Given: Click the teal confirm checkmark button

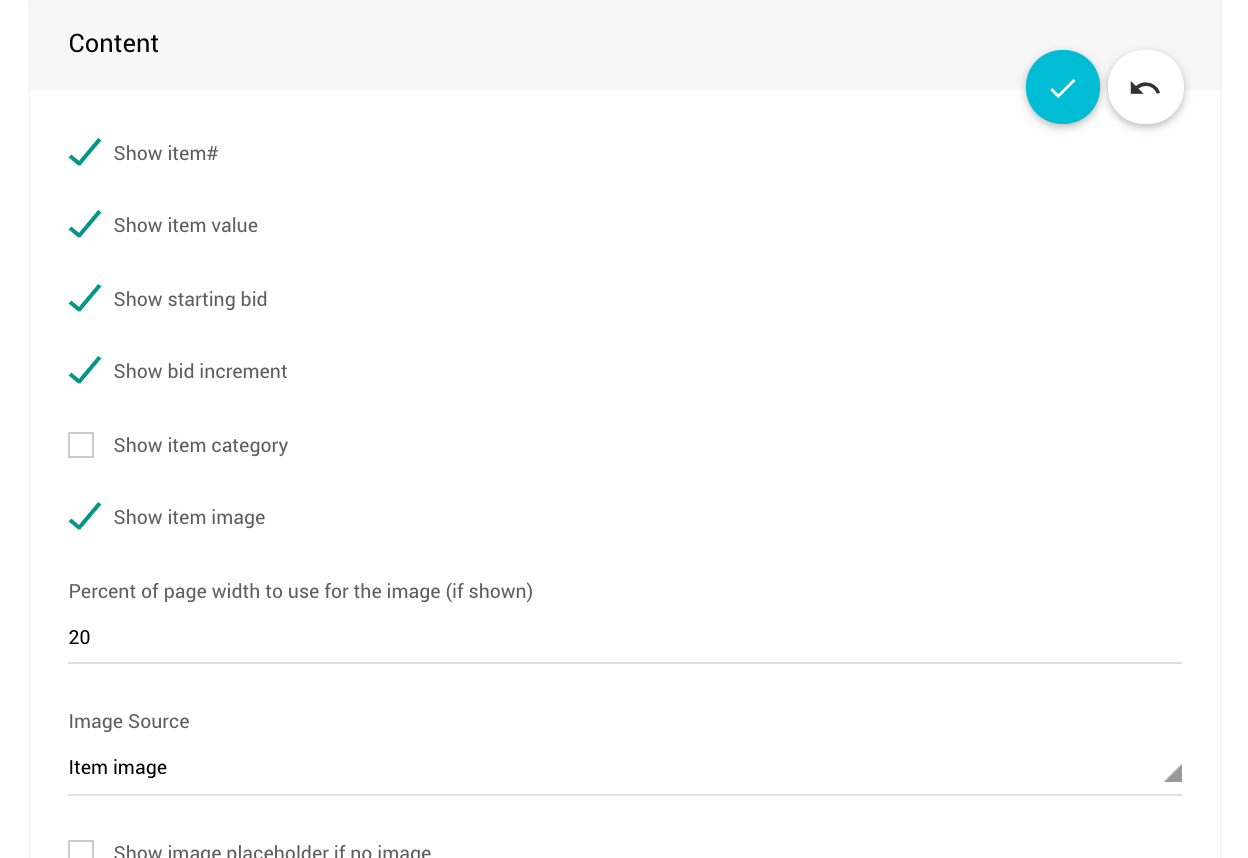Looking at the screenshot, I should [x=1062, y=88].
